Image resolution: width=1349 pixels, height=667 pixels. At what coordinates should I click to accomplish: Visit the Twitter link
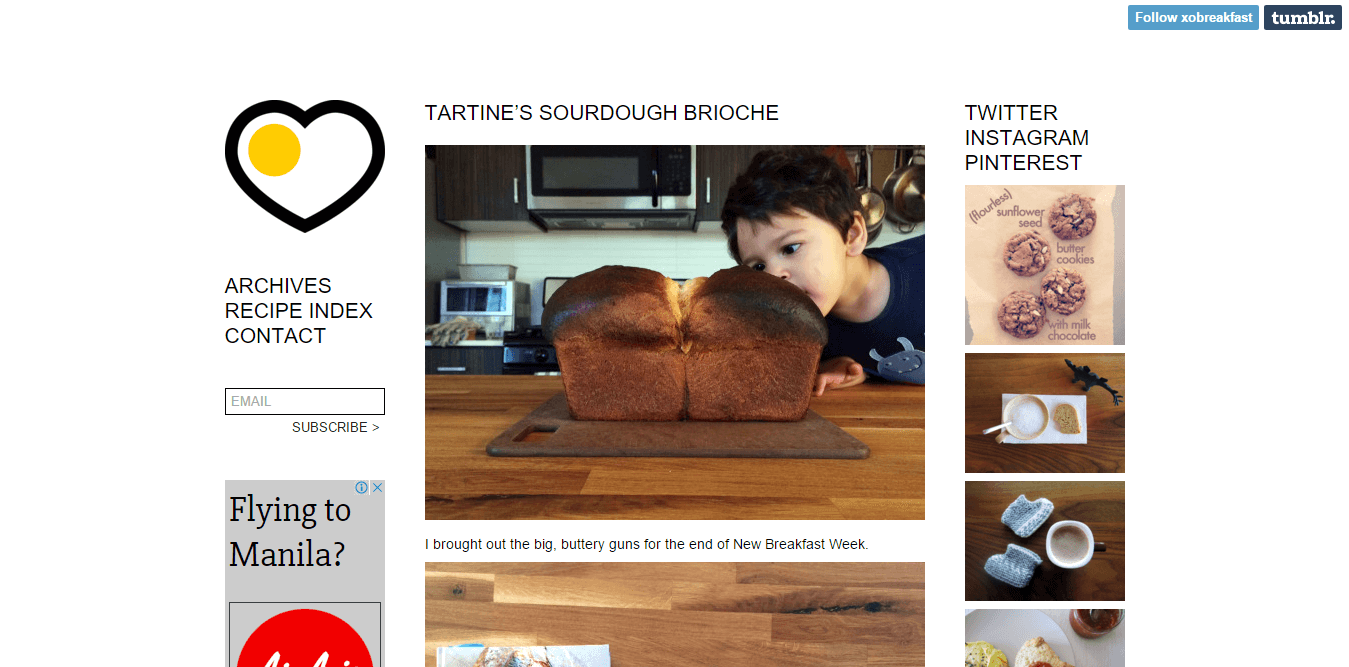coord(1011,113)
